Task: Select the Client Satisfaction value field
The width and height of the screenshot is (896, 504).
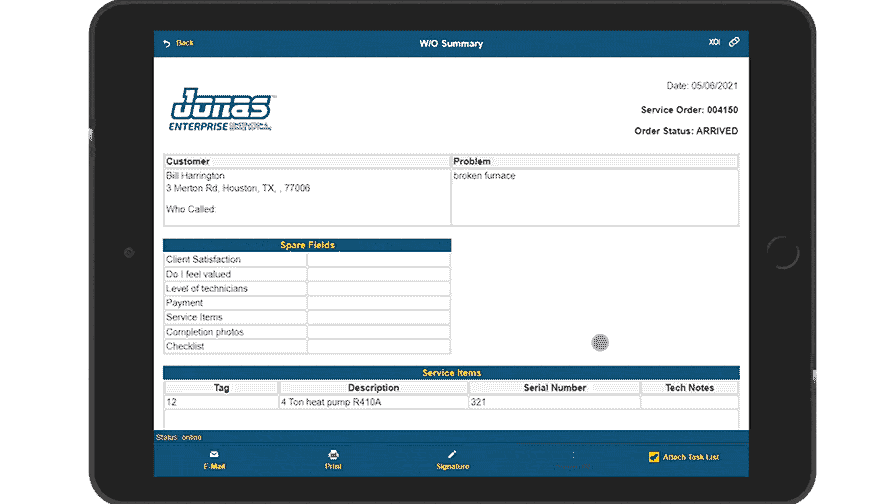Action: point(379,259)
